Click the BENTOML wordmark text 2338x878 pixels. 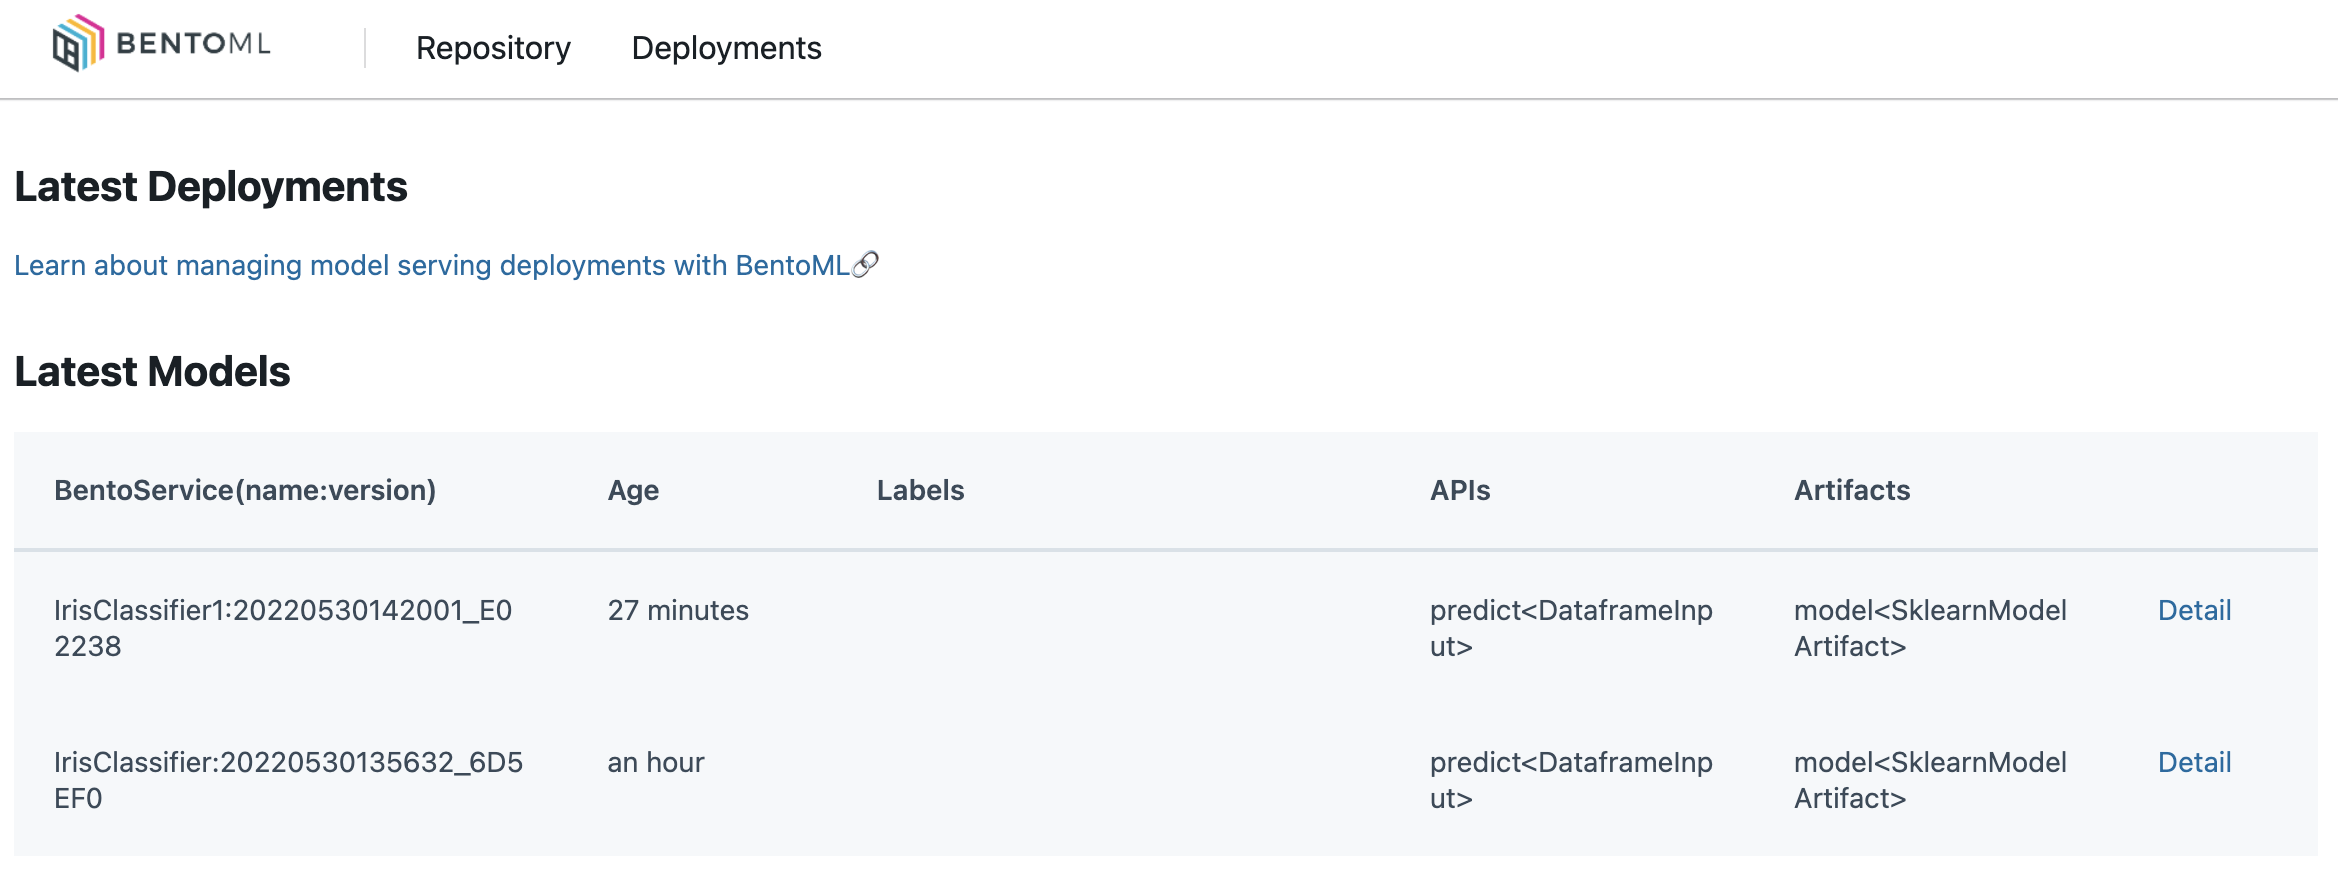(193, 44)
